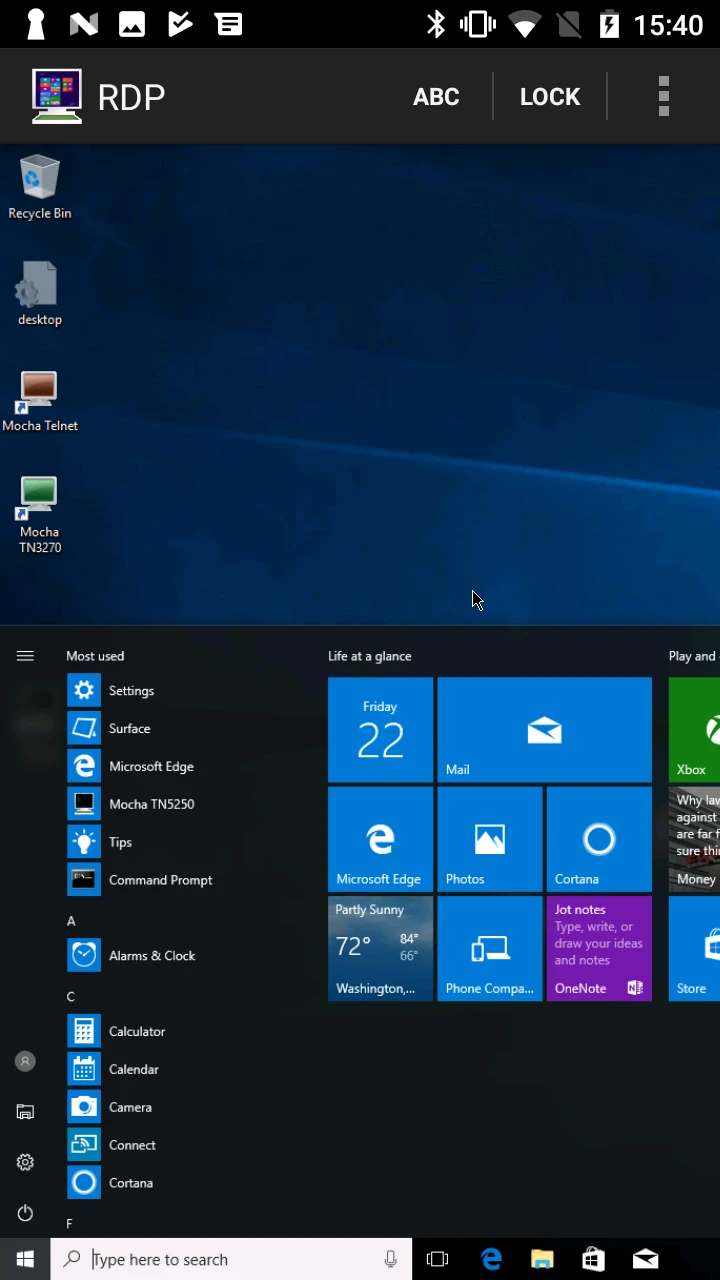
Task: Open the OneNote Jot notes tile
Action: tap(598, 948)
